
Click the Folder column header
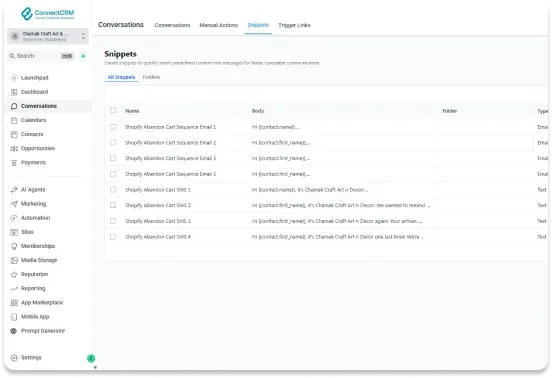[x=450, y=111]
